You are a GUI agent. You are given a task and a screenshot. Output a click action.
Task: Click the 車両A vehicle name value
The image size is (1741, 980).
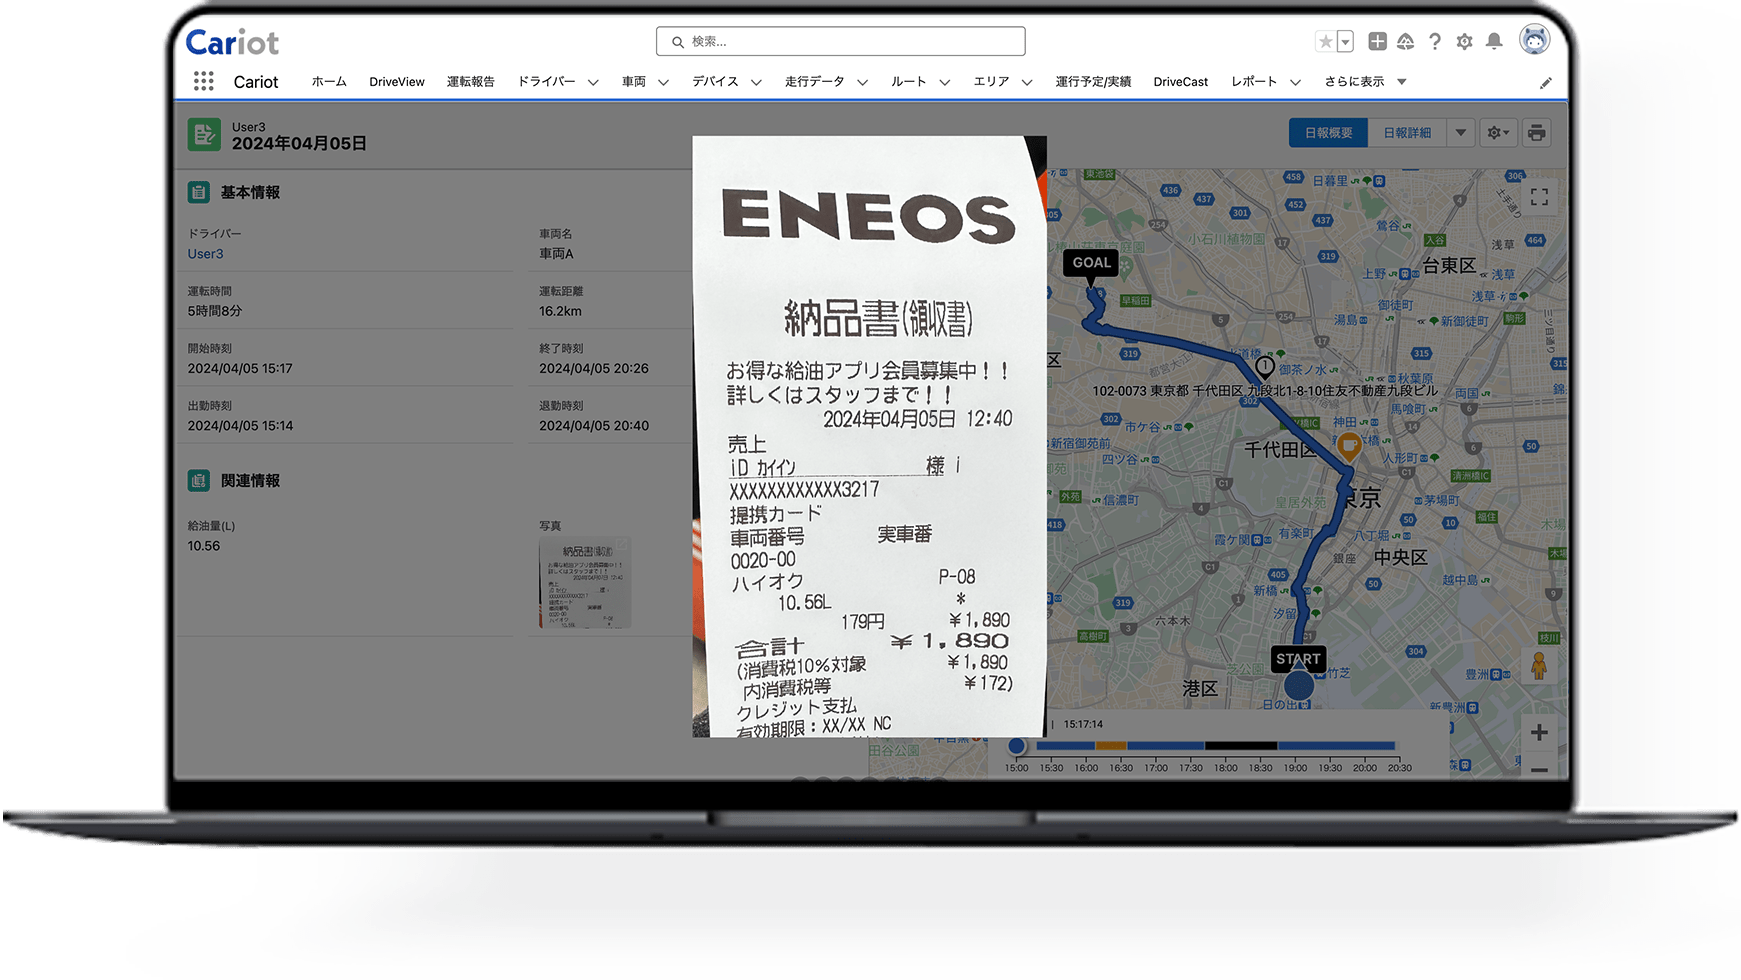tap(556, 254)
